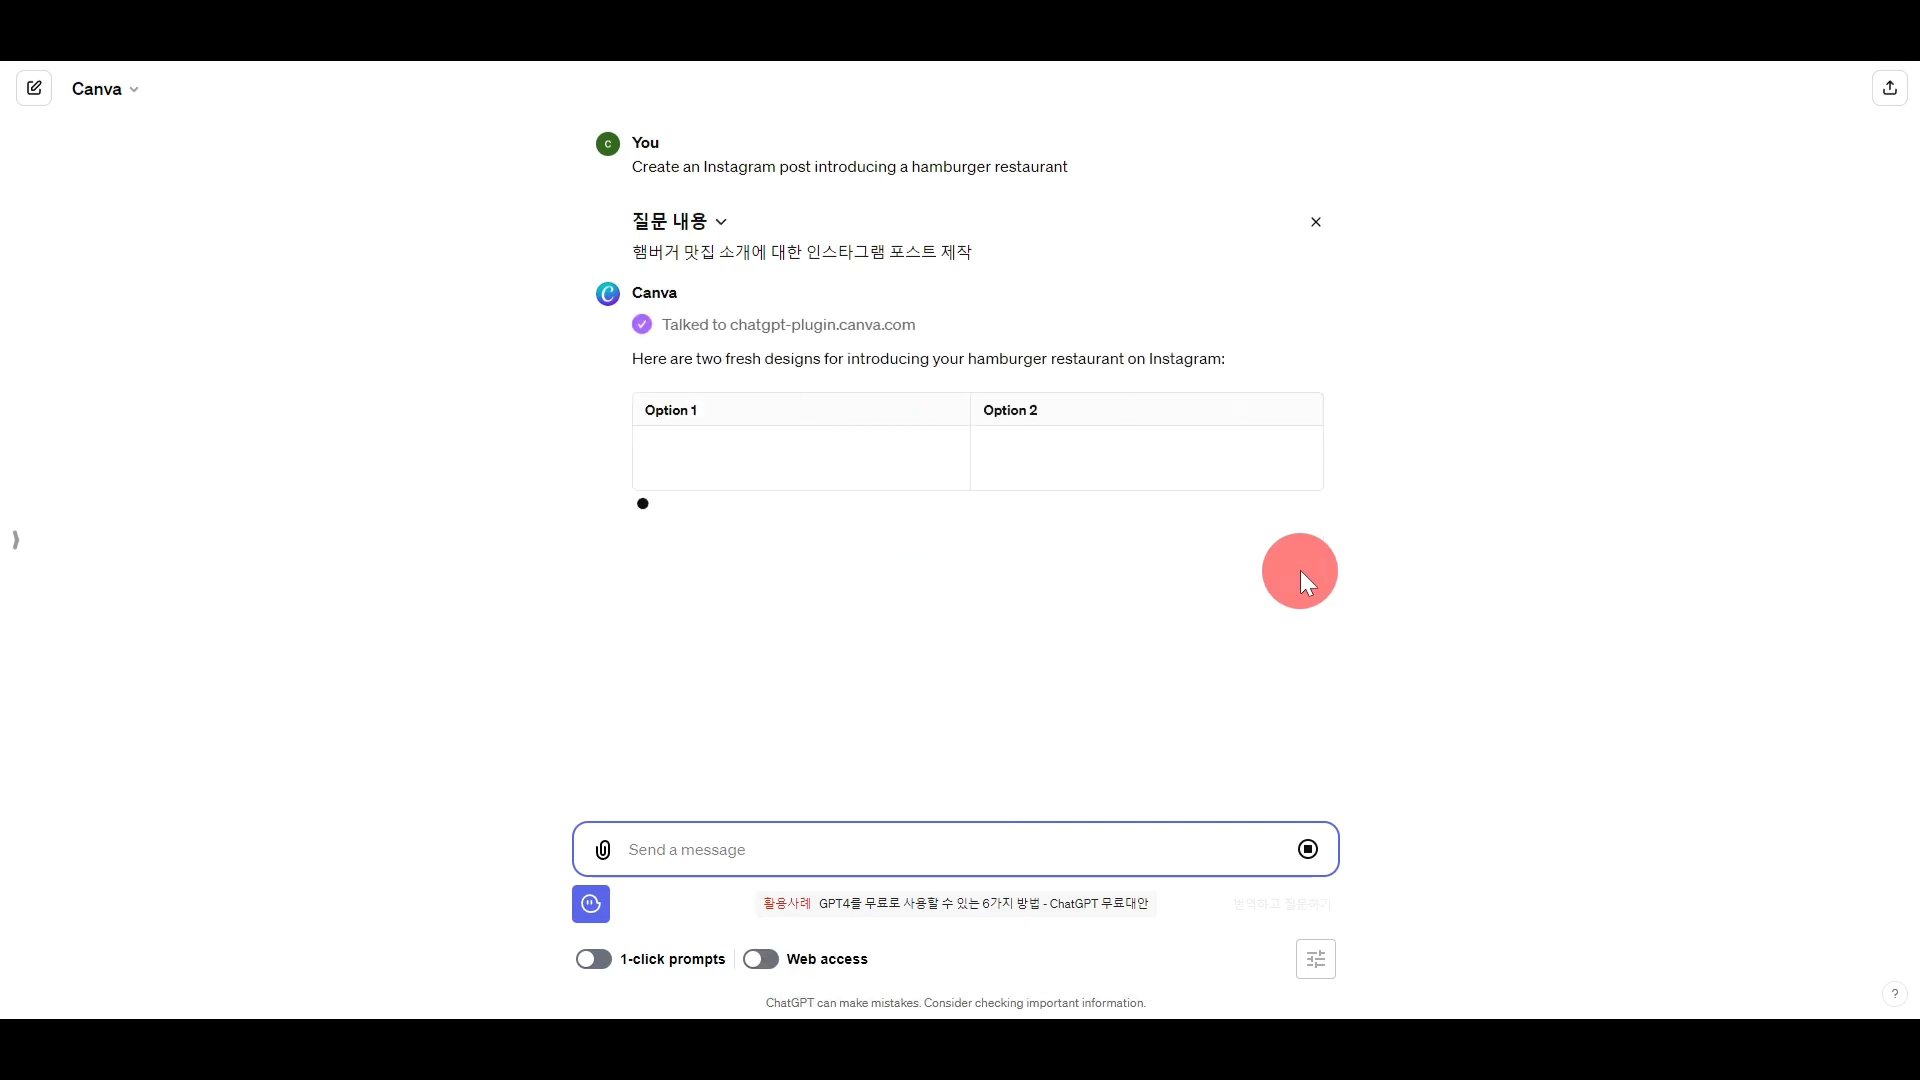Click the attachment/paperclip icon in message bar
Viewport: 1920px width, 1080px height.
pos(603,849)
